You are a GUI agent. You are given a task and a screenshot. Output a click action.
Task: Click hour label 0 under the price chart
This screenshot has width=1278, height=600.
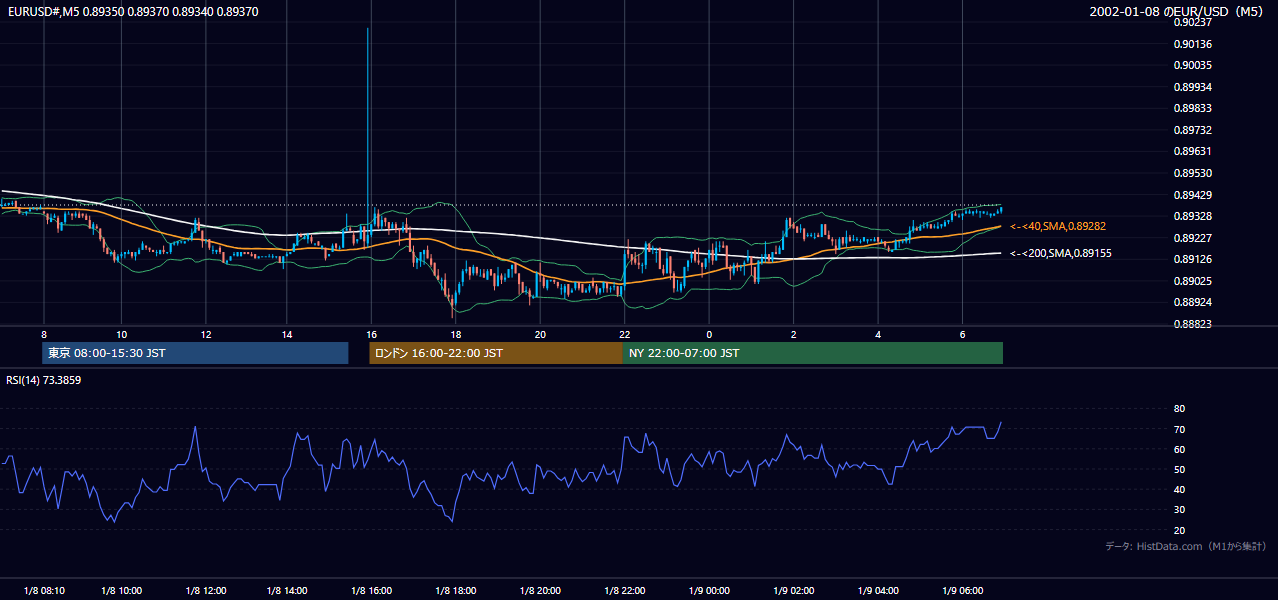pyautogui.click(x=709, y=334)
